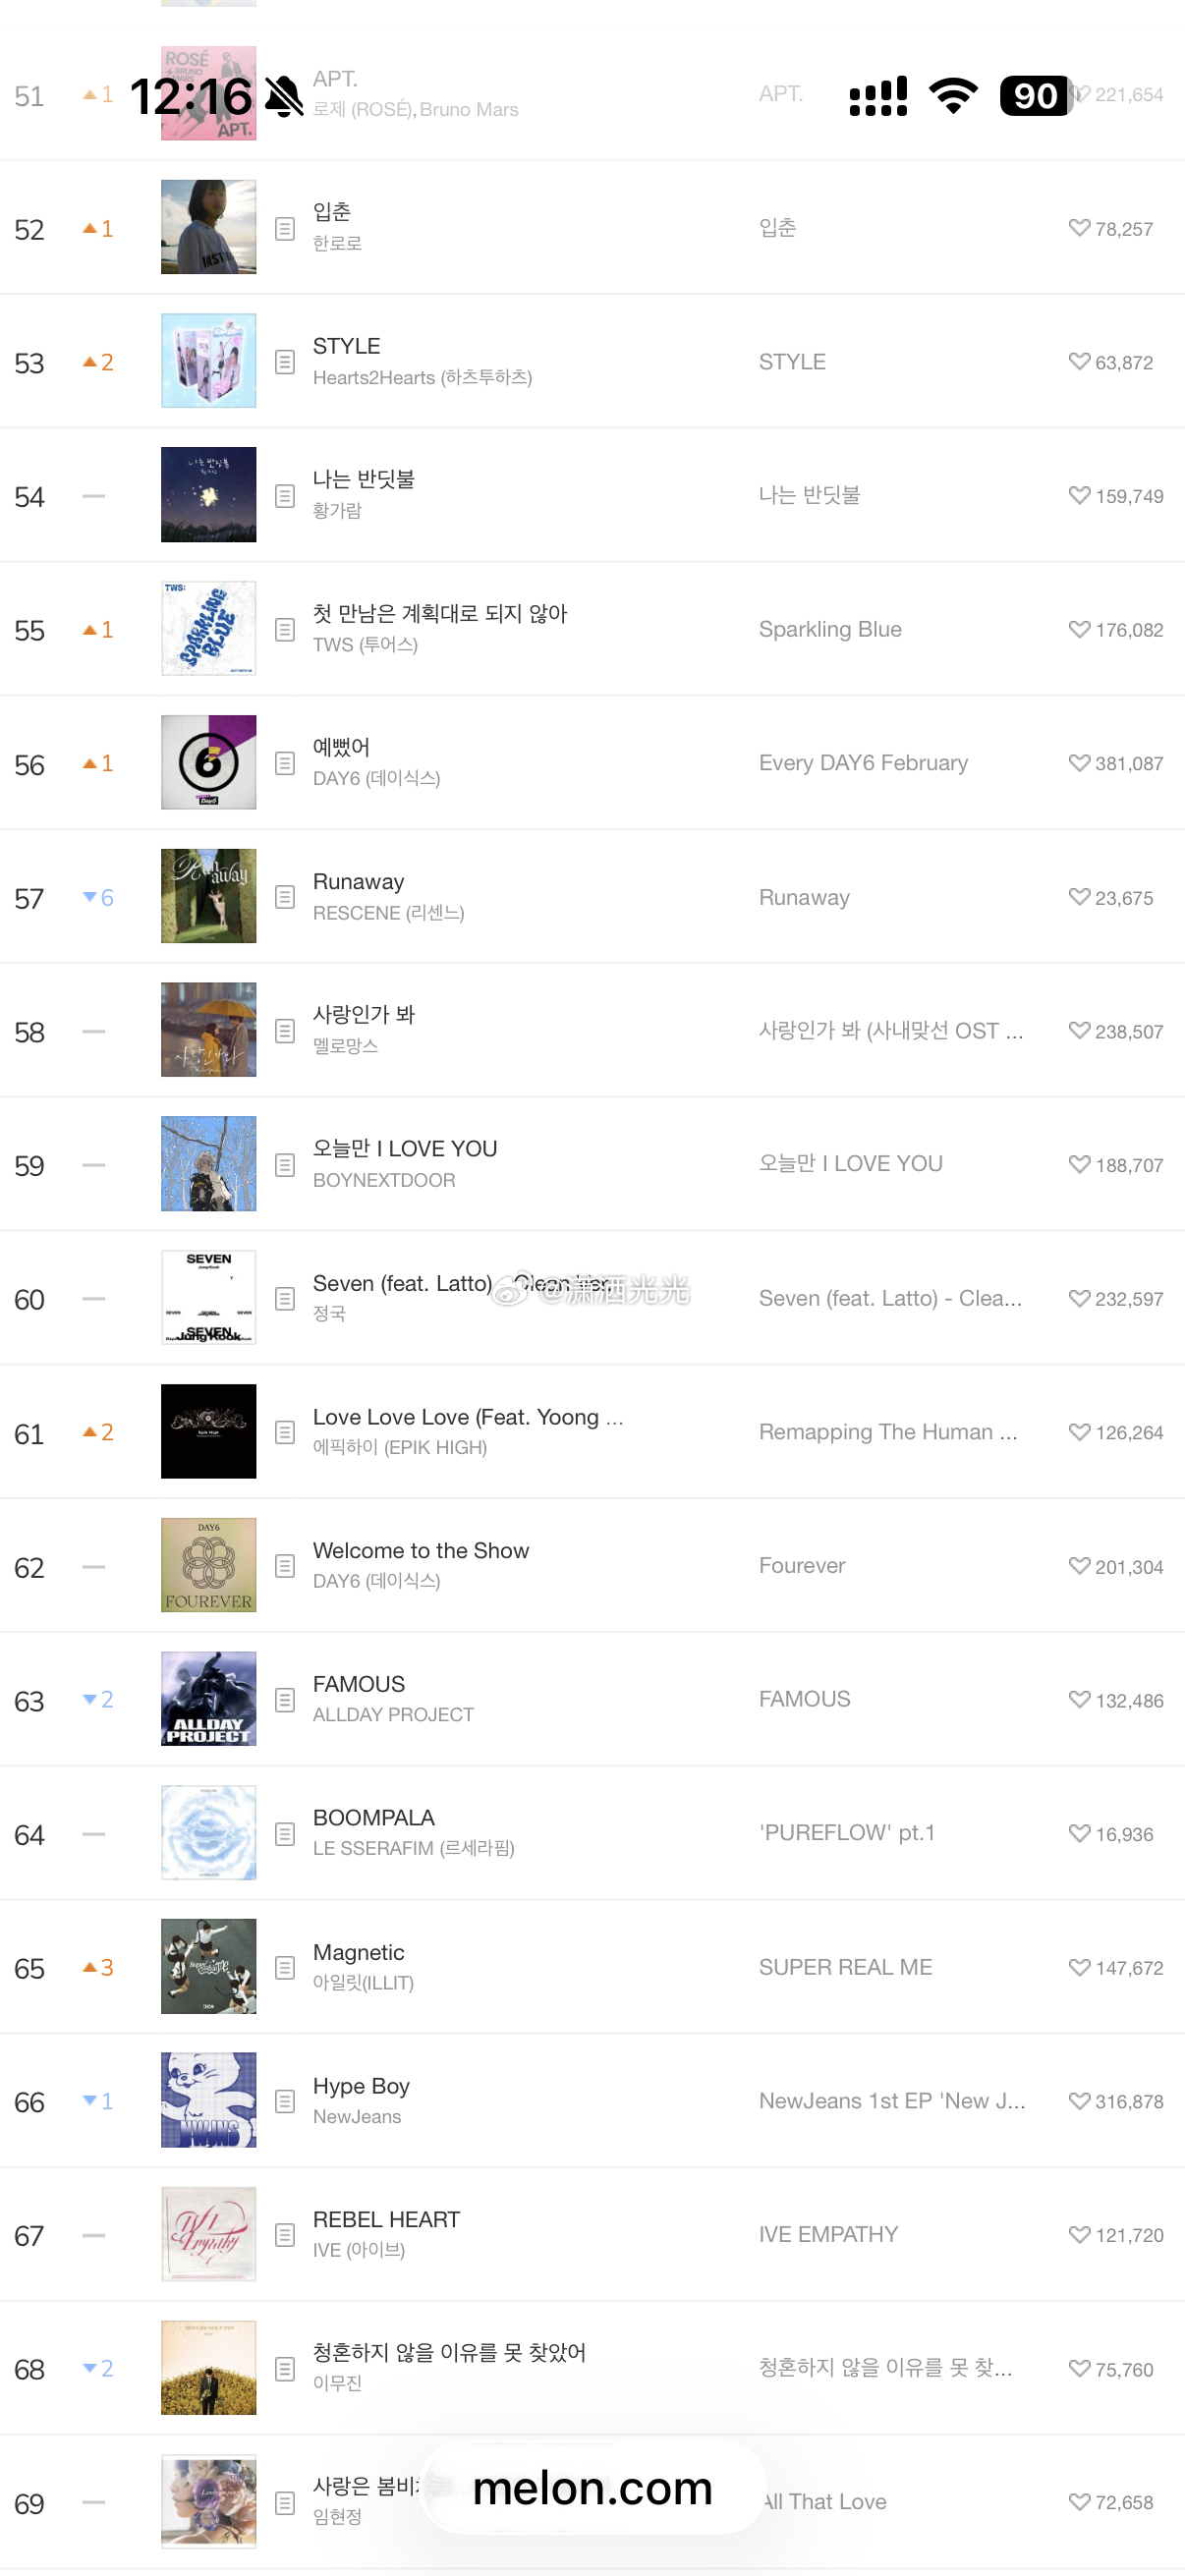This screenshot has width=1185, height=2576.
Task: Open lyrics icon for STYLE by Hearts2Hearts
Action: pos(285,362)
